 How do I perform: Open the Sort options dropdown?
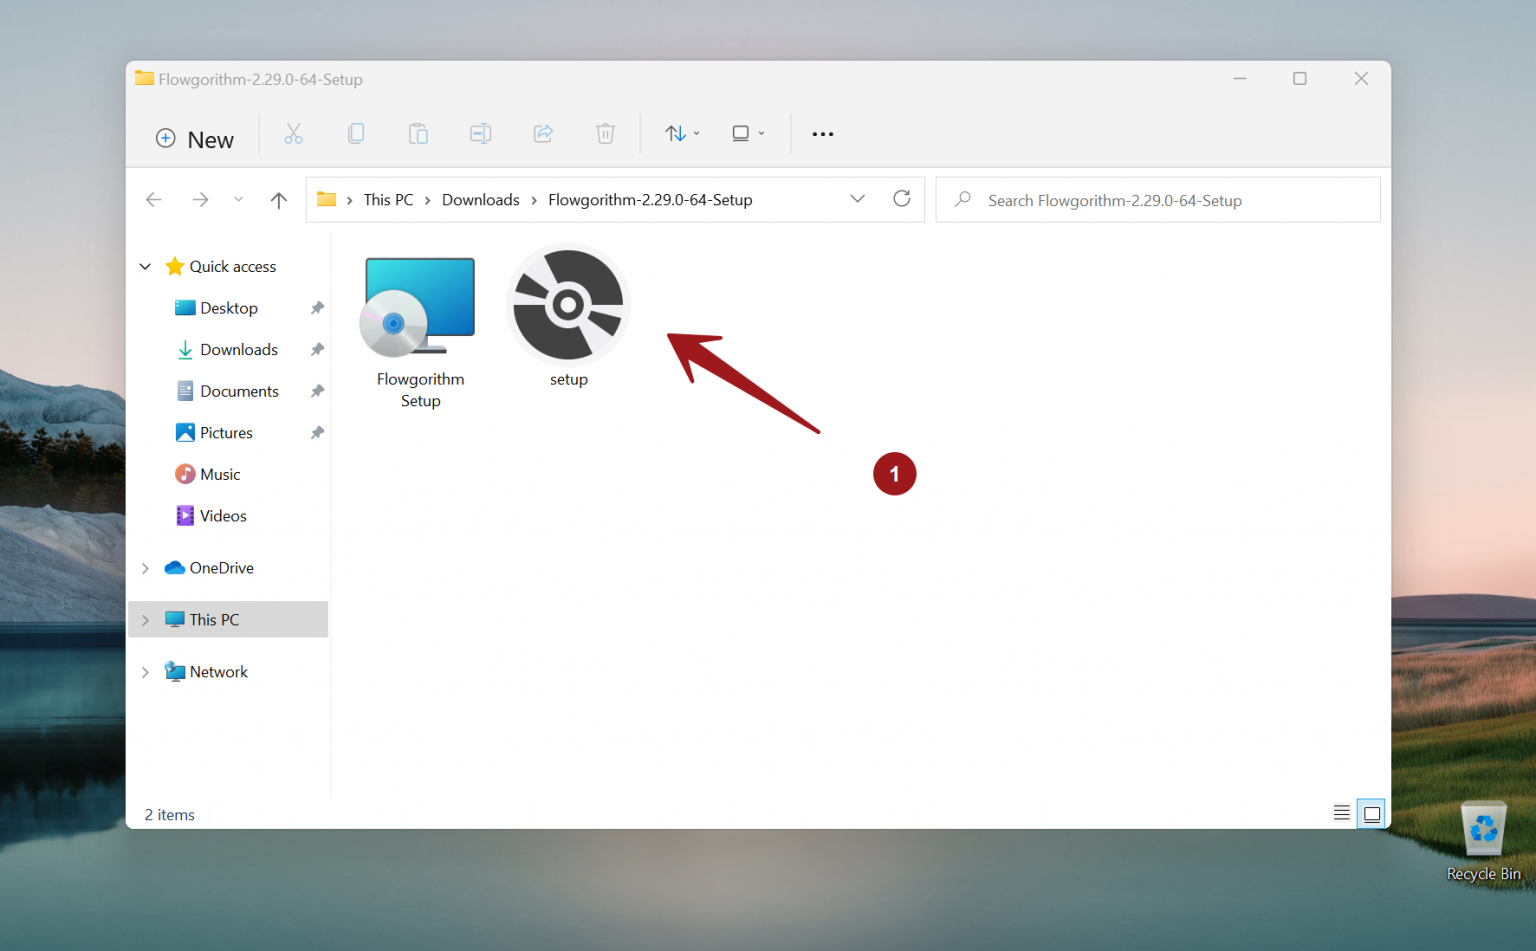(x=681, y=133)
